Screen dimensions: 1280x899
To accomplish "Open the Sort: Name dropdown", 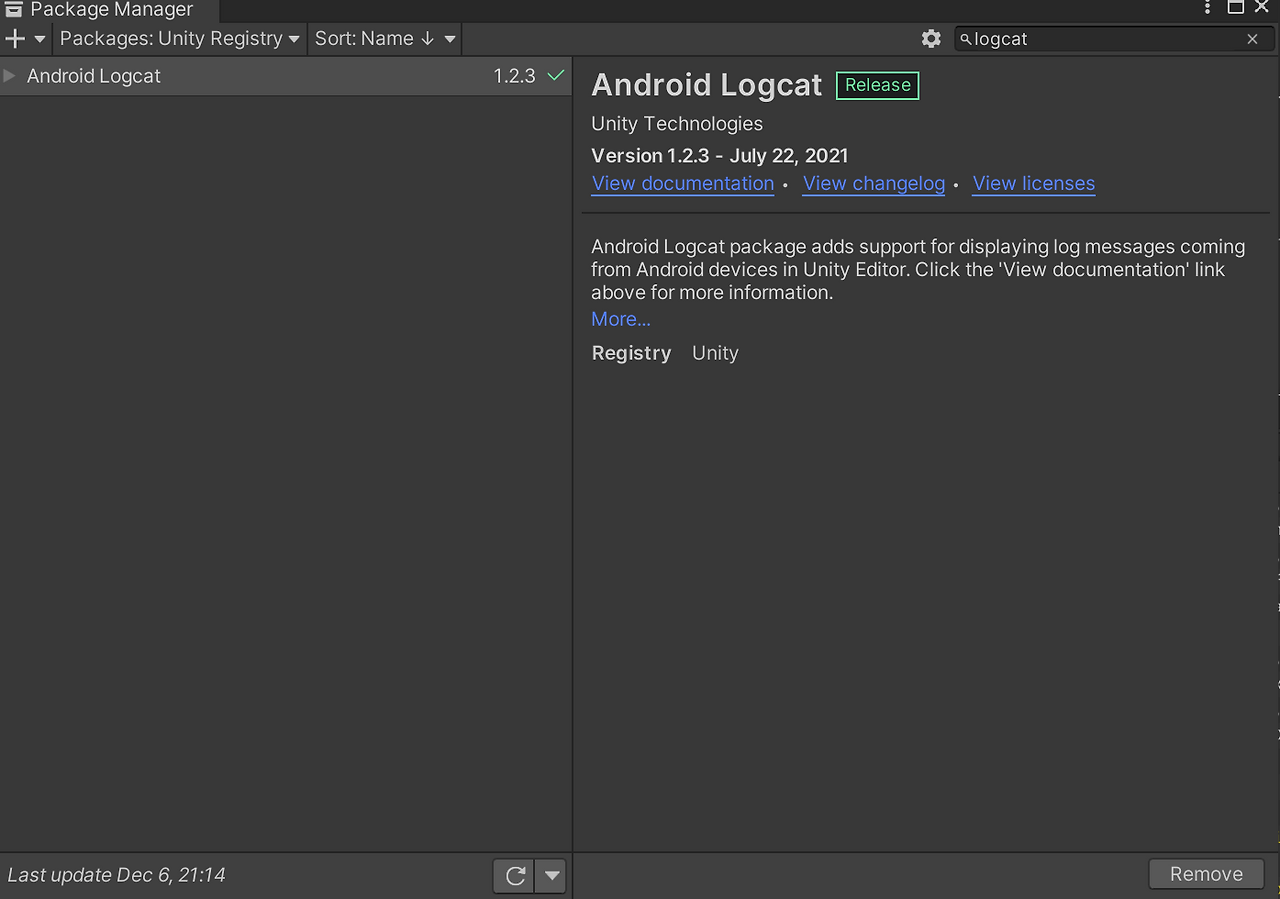I will (385, 39).
